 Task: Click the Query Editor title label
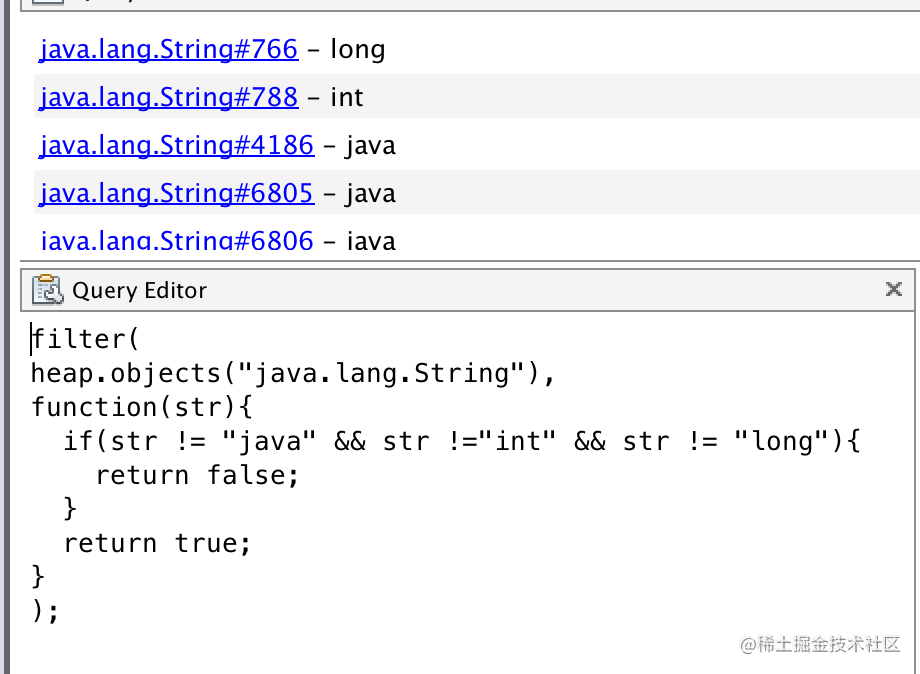[139, 291]
